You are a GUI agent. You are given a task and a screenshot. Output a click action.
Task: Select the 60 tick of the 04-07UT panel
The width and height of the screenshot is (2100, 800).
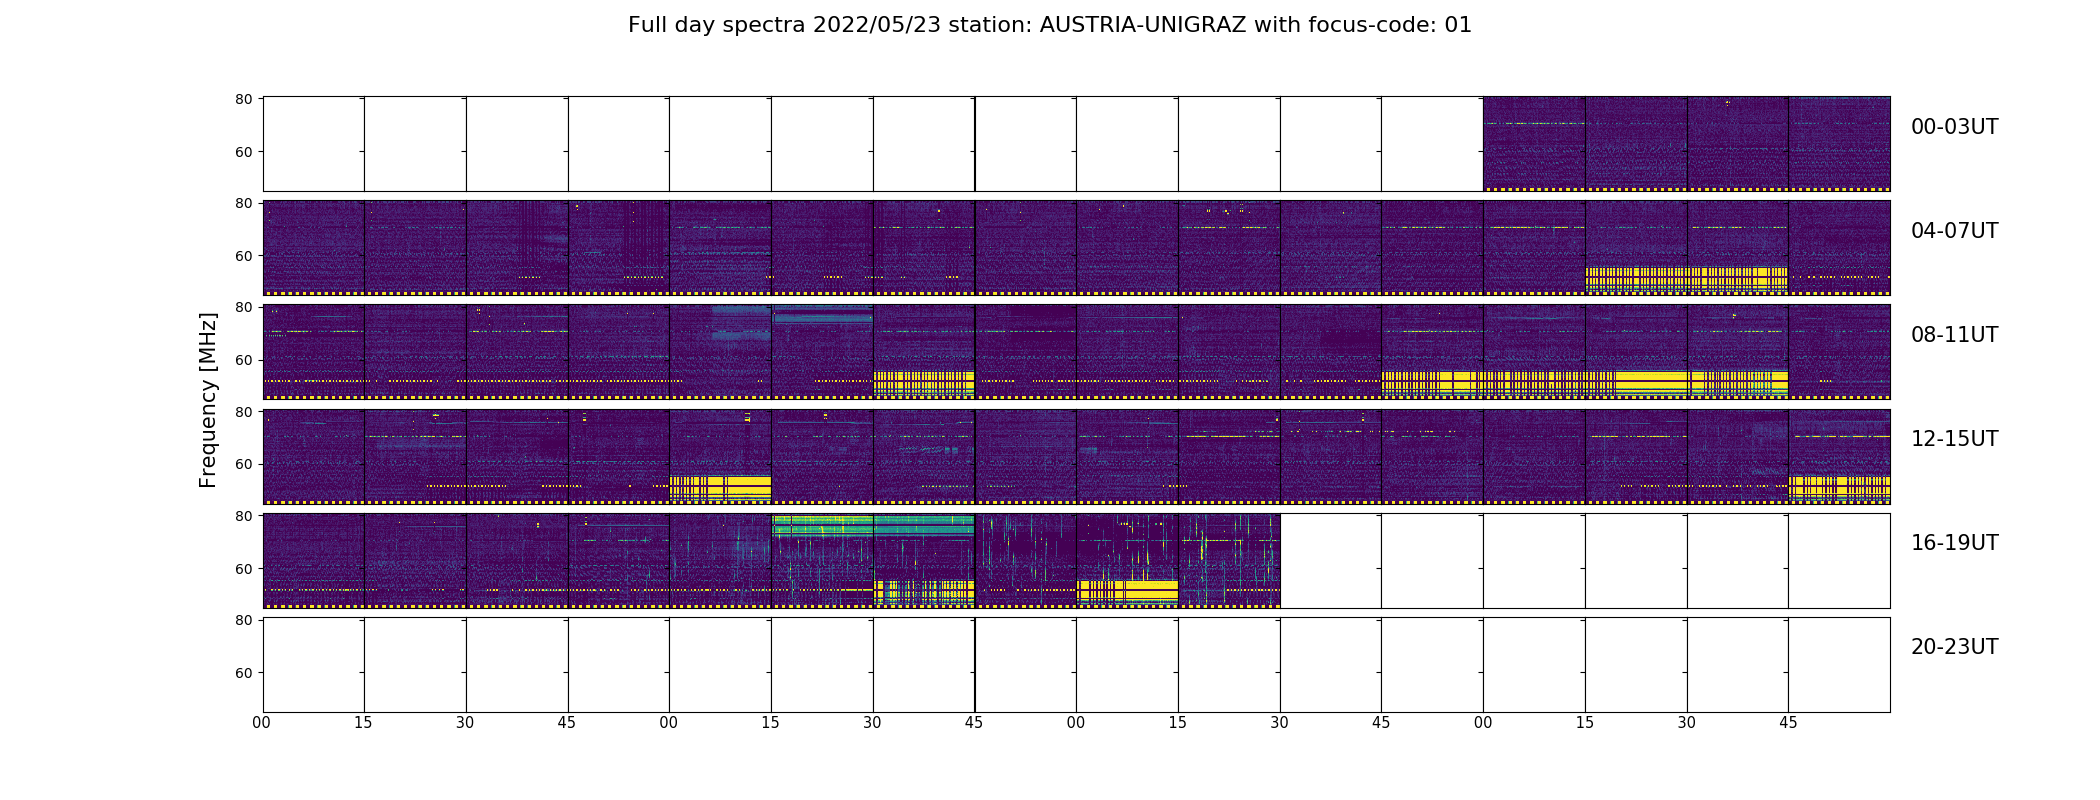click(243, 256)
